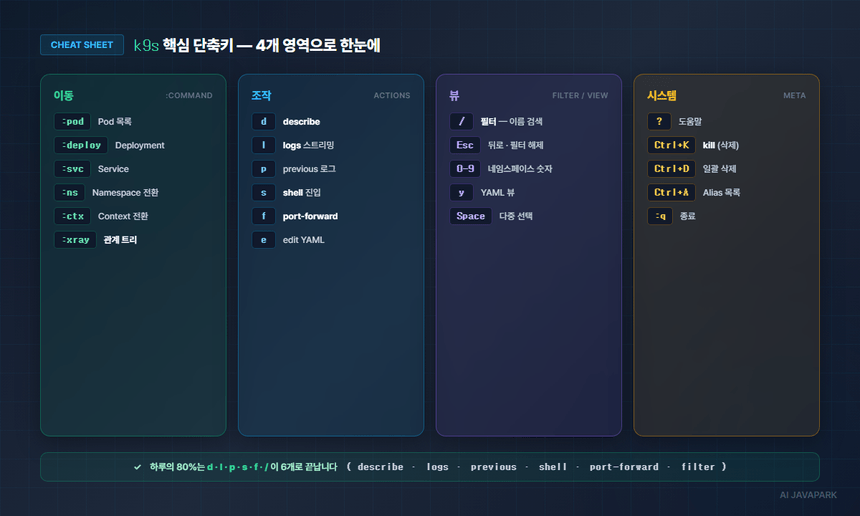Viewport: 860px width, 516px height.
Task: Click the ":ns" key badge
Action: click(x=69, y=192)
